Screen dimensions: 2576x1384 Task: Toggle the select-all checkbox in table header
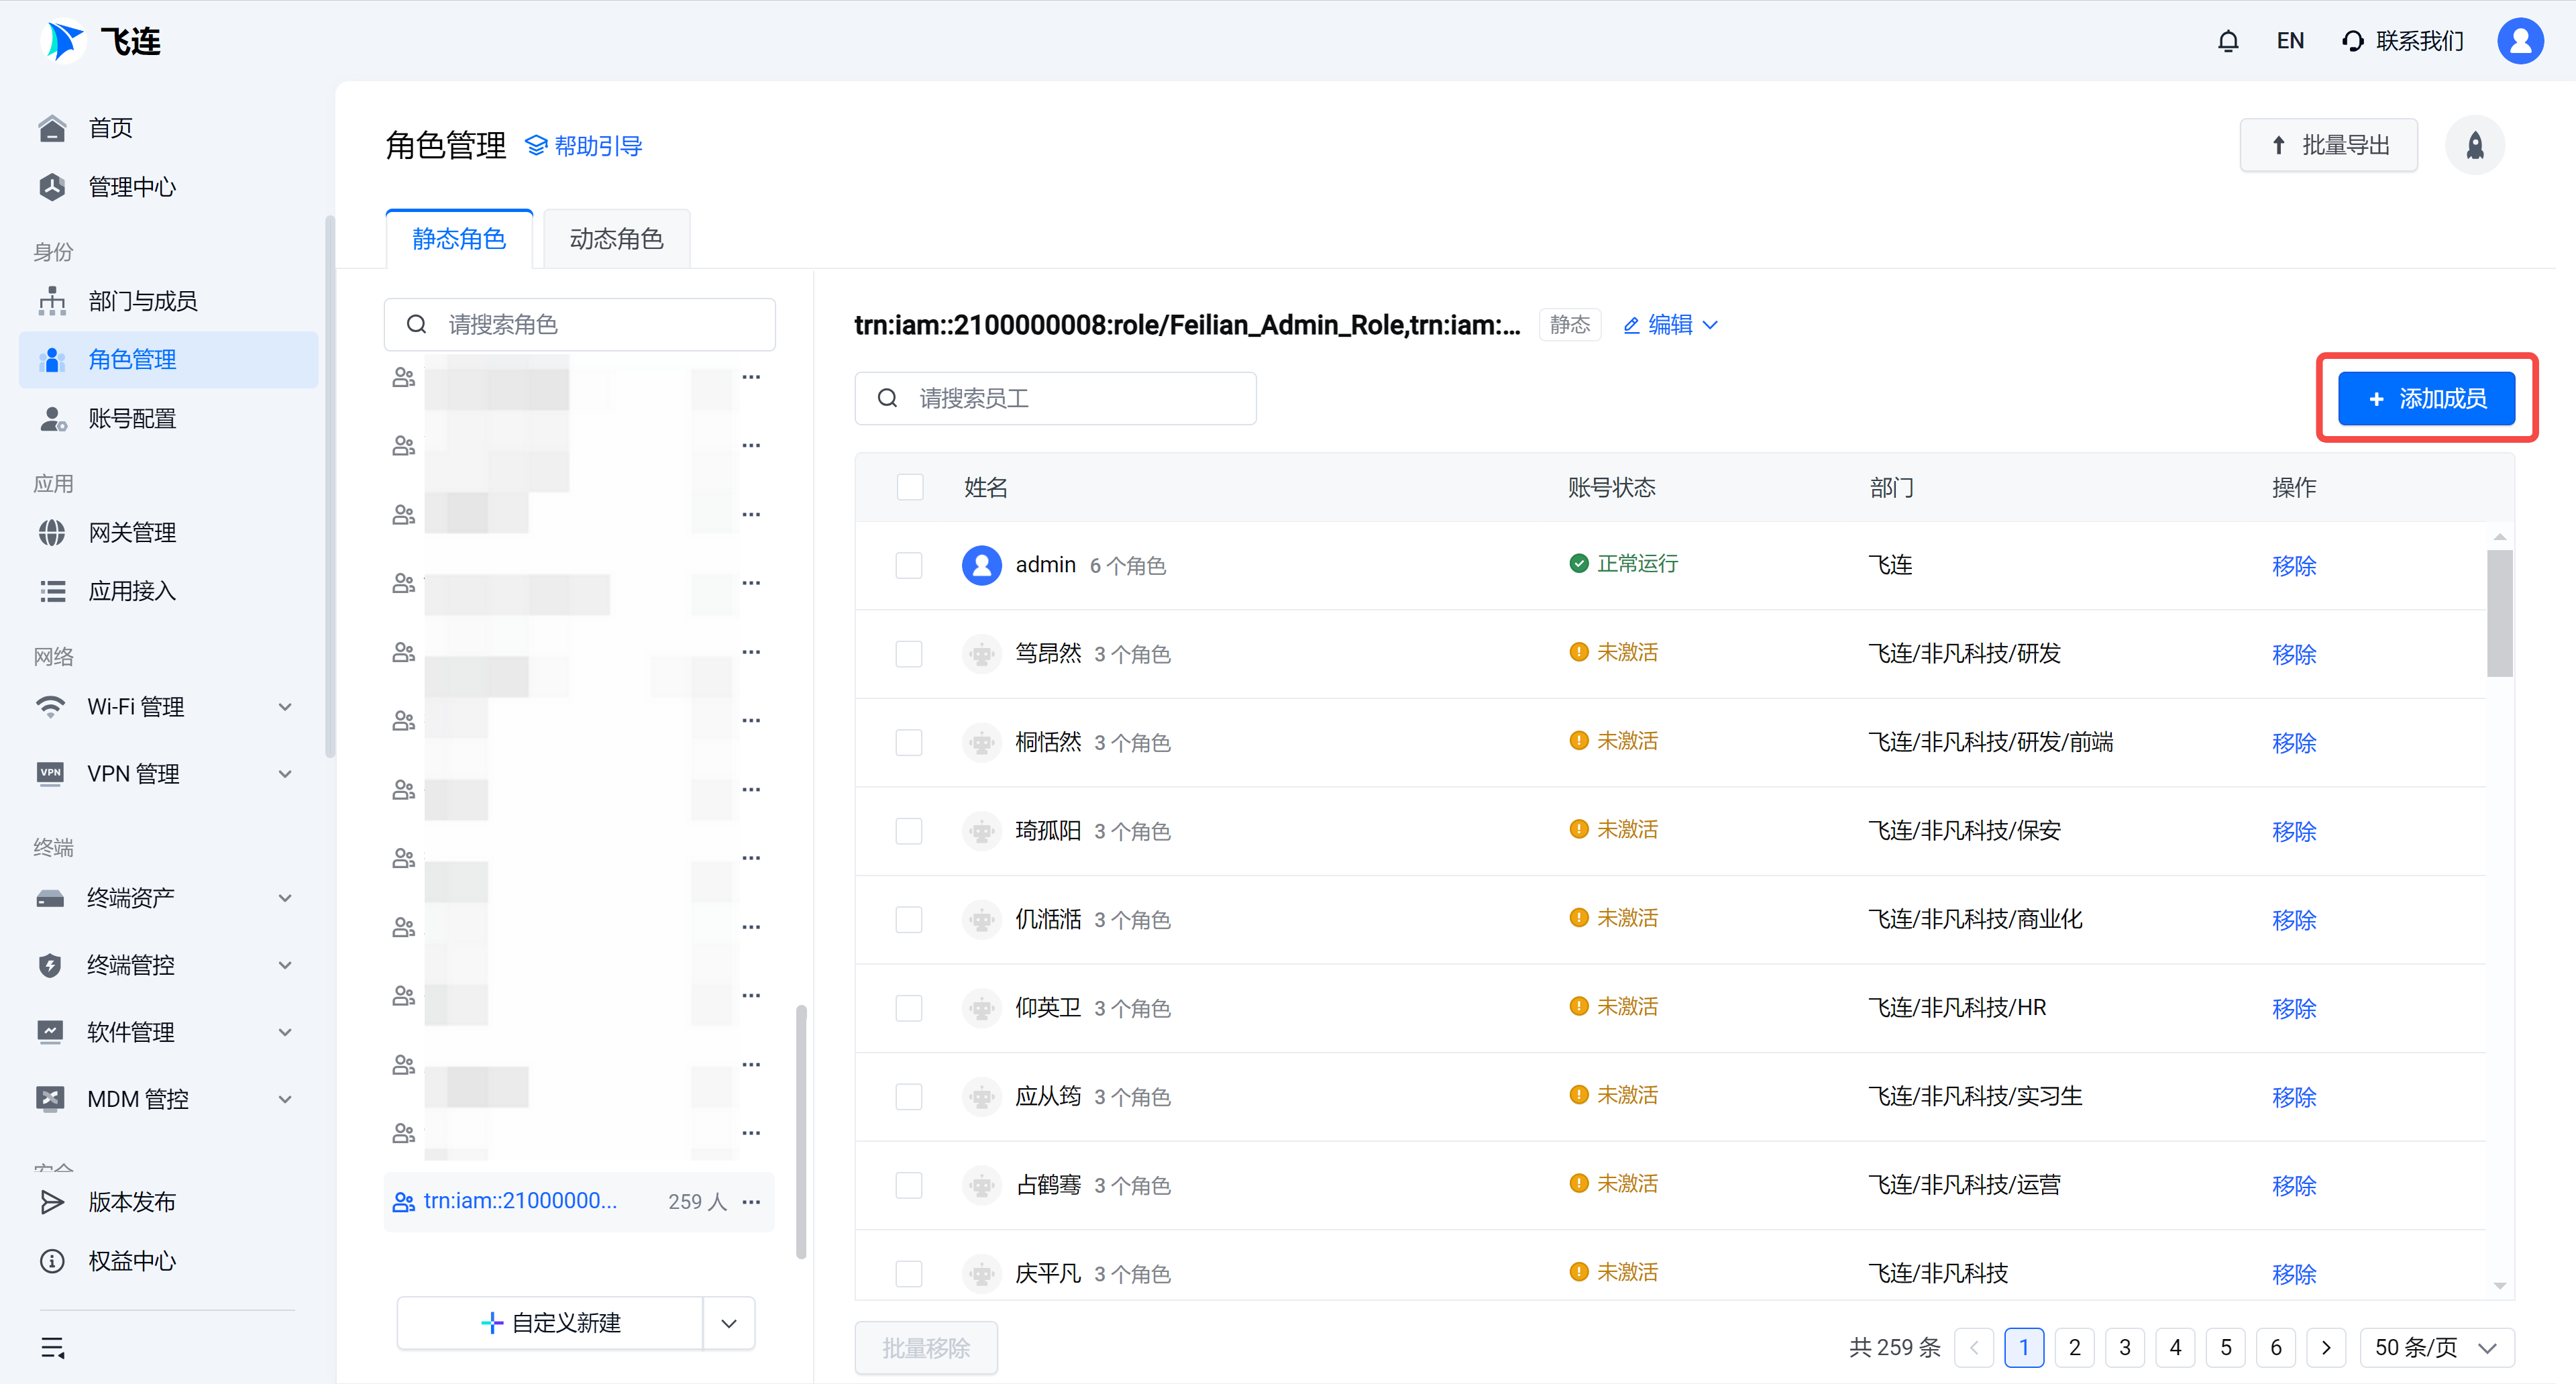[909, 487]
